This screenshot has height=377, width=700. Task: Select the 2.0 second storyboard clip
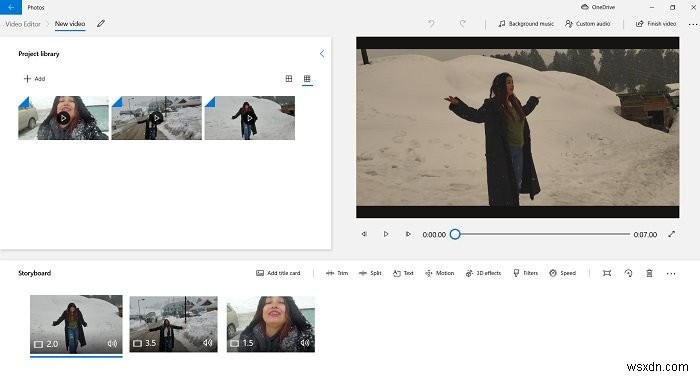point(76,324)
